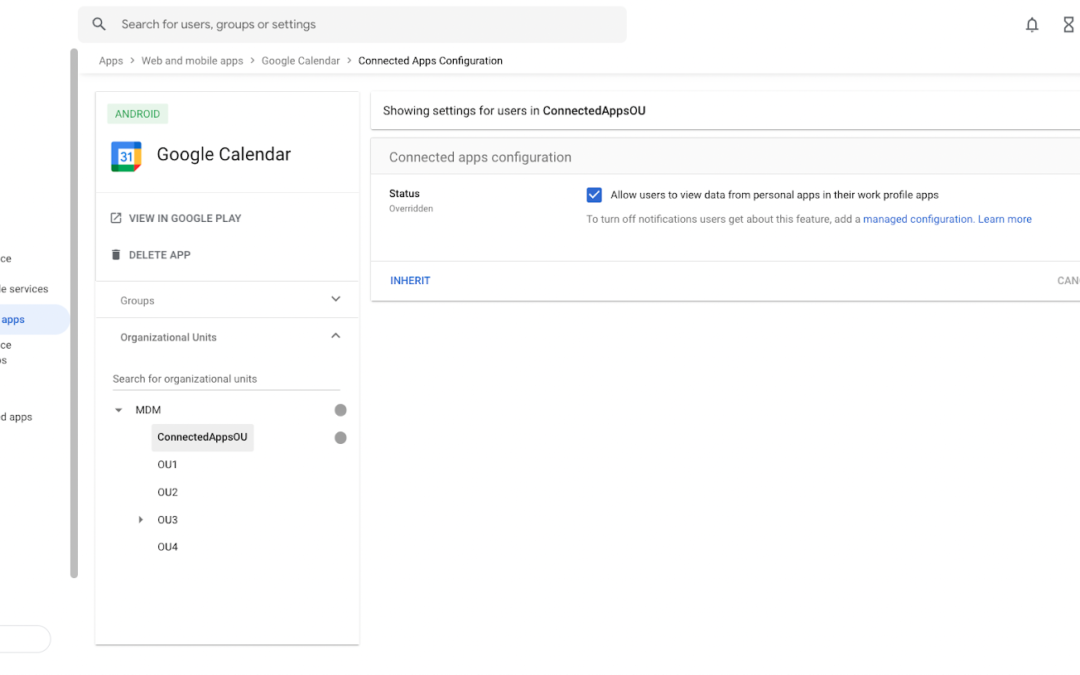Open the notifications bell
Viewport: 1080px width, 675px height.
1032,25
